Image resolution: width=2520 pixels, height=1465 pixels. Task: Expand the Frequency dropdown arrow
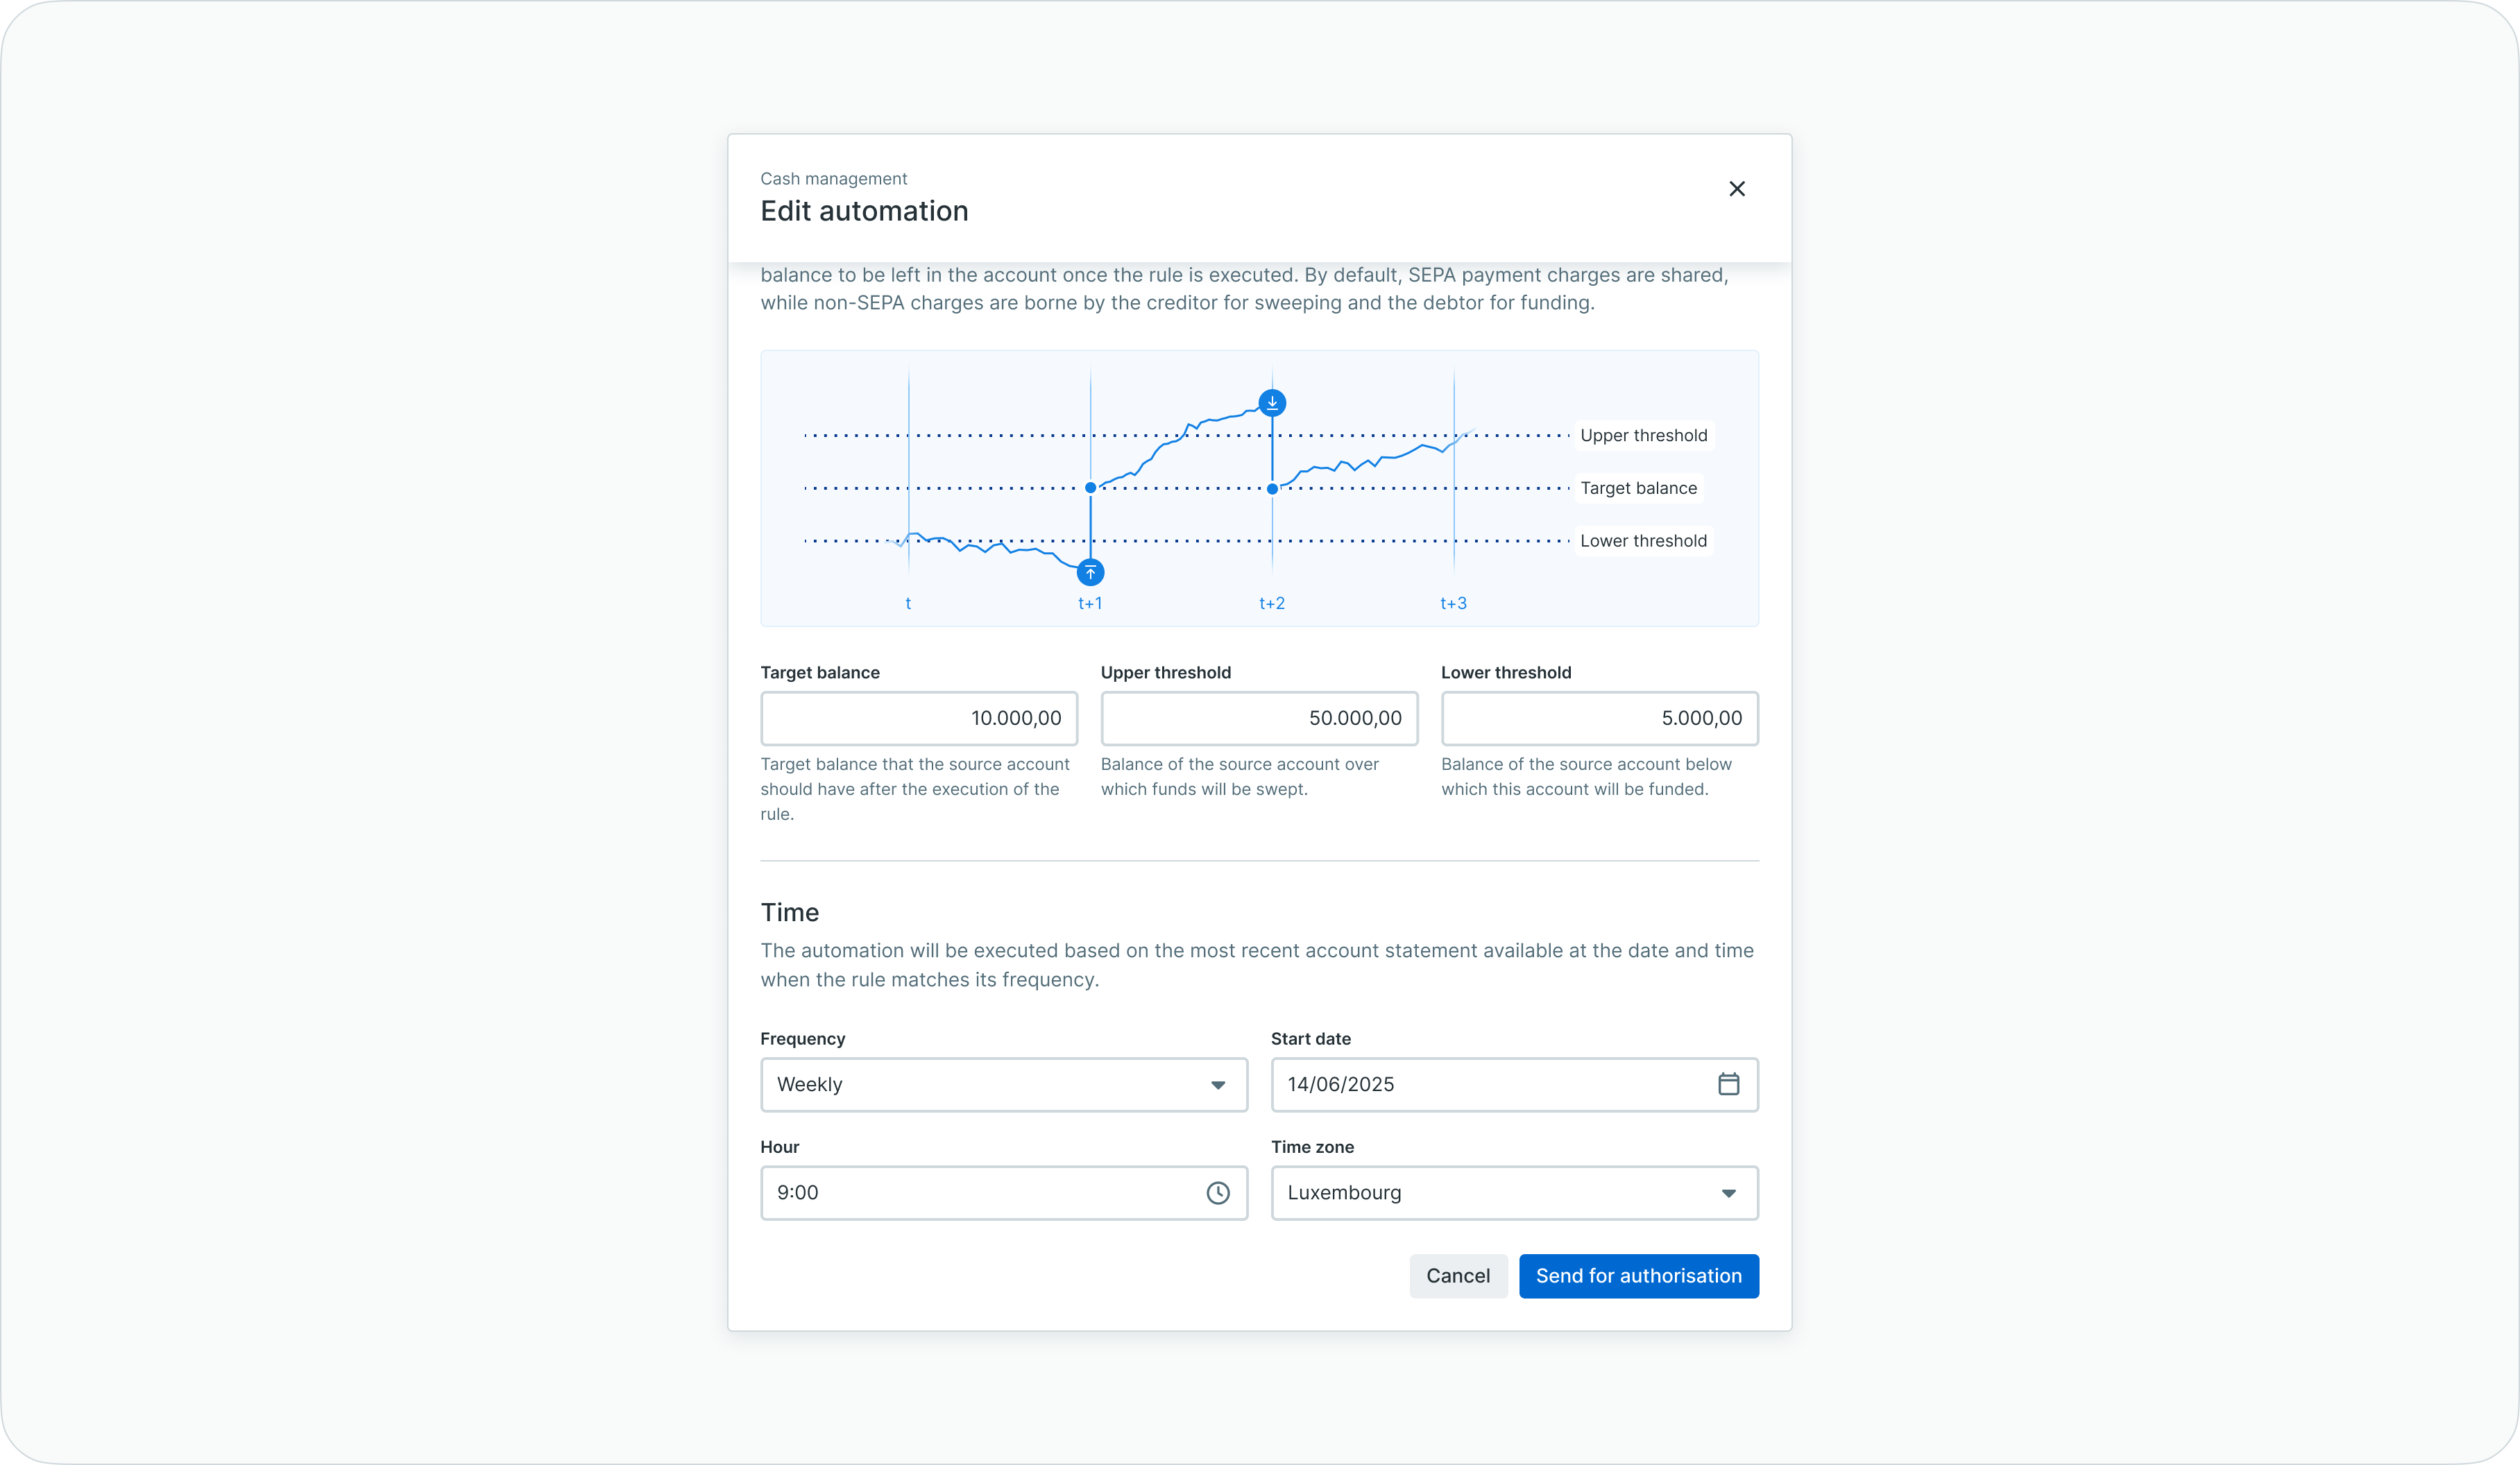(1217, 1085)
